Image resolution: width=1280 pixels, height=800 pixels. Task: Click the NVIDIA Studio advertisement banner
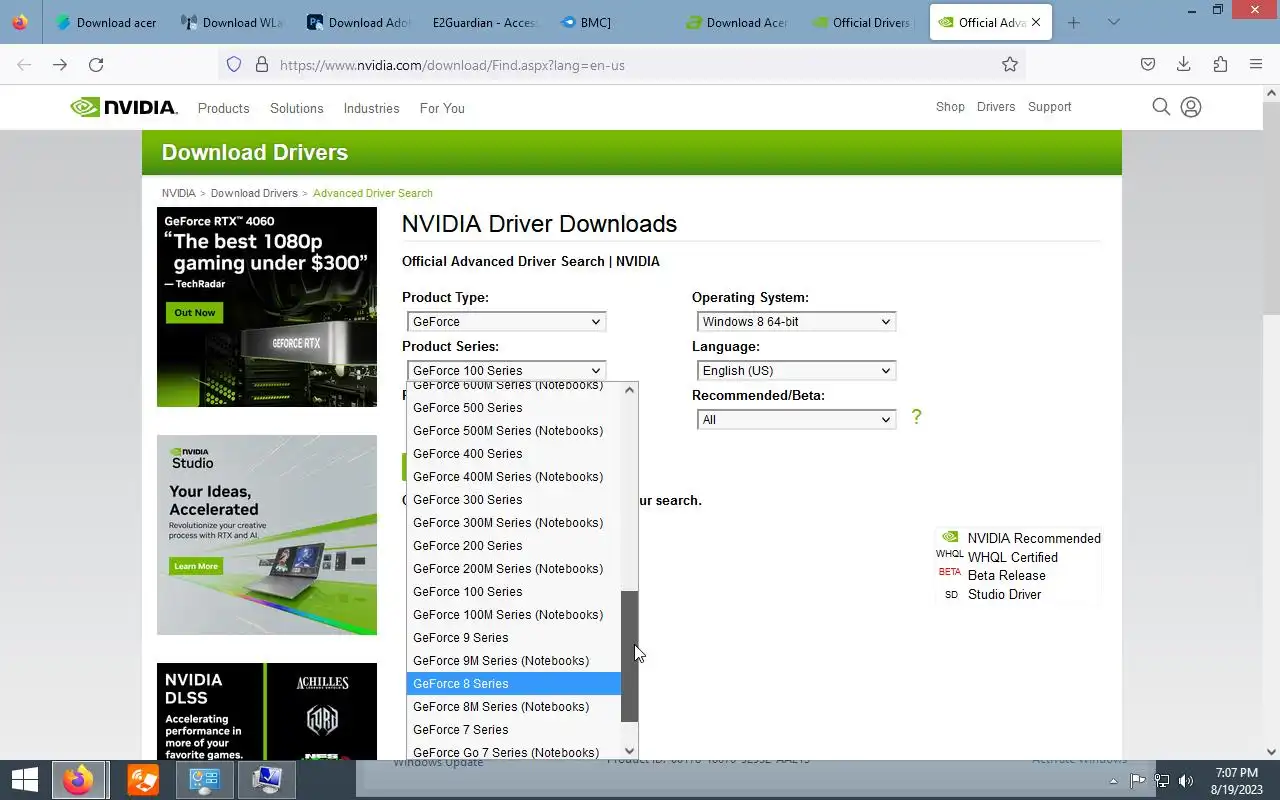pos(267,535)
